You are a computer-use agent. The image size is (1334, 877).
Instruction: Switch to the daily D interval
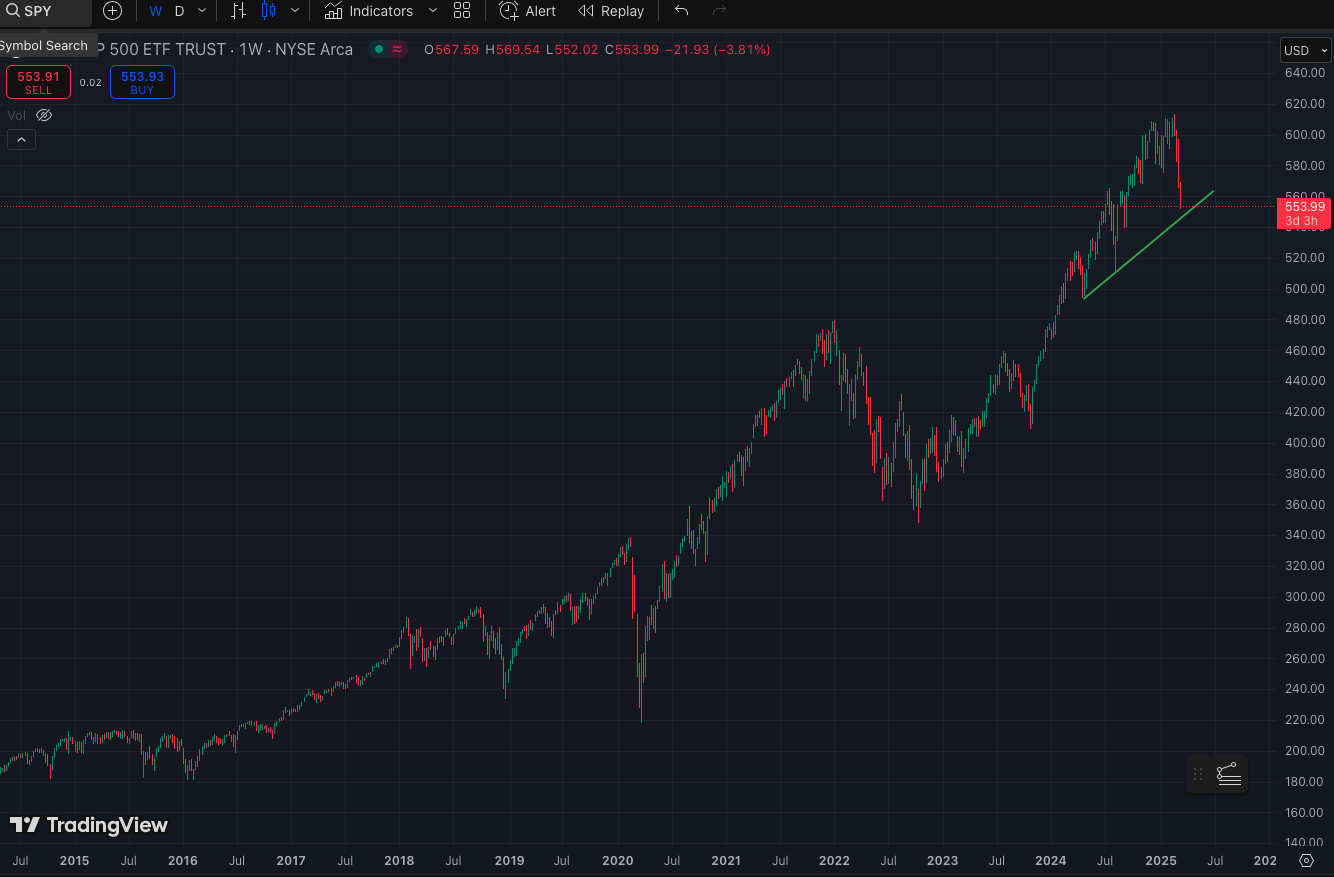(x=180, y=11)
